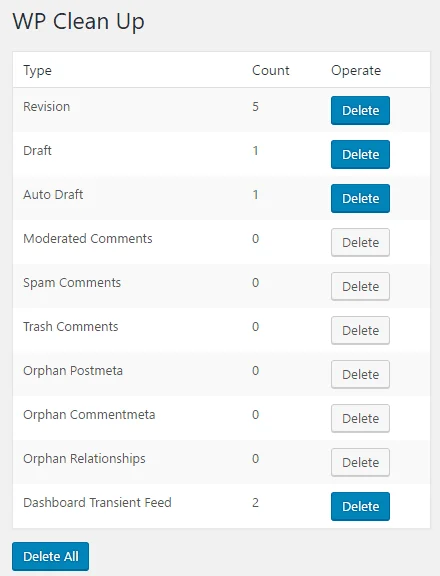Select the Count column header
Image resolution: width=440 pixels, height=576 pixels.
271,70
